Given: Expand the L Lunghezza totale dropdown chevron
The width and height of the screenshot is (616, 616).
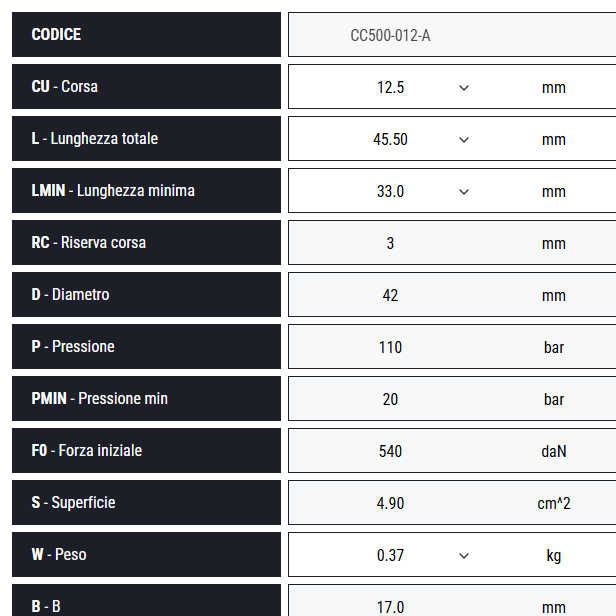Looking at the screenshot, I should click(464, 140).
